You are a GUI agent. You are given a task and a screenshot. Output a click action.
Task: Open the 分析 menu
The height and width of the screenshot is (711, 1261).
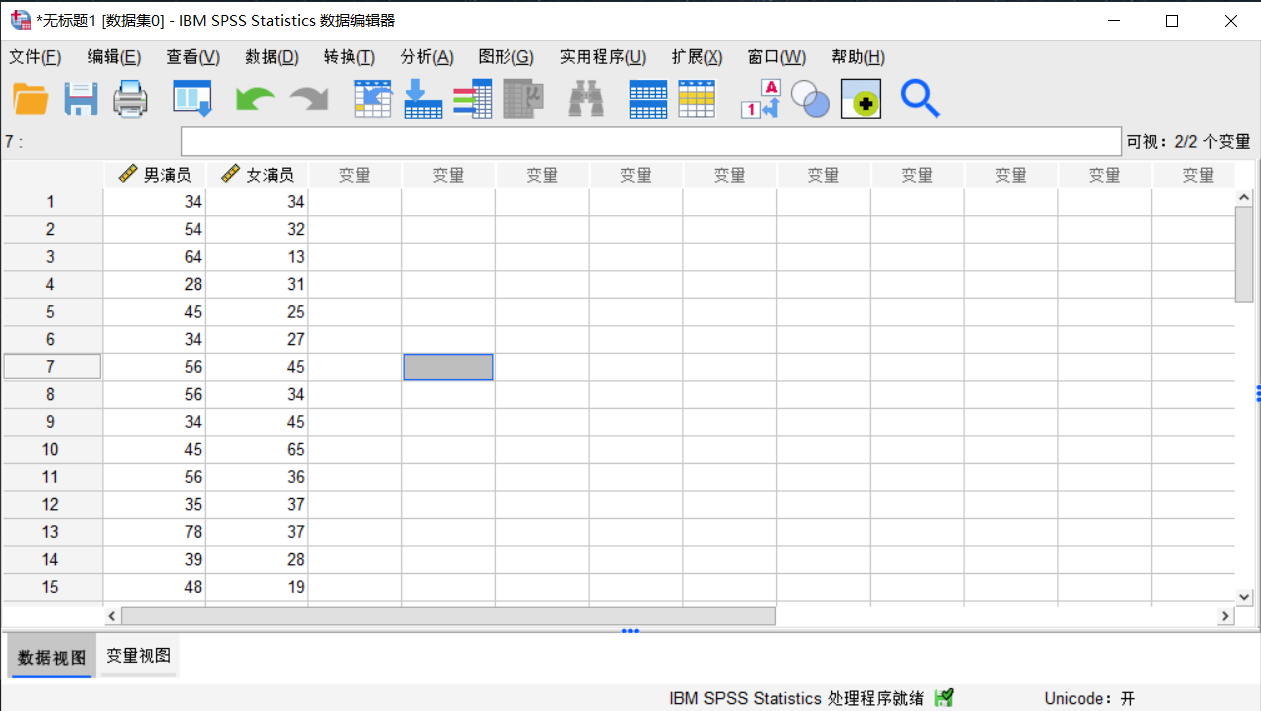click(x=426, y=57)
